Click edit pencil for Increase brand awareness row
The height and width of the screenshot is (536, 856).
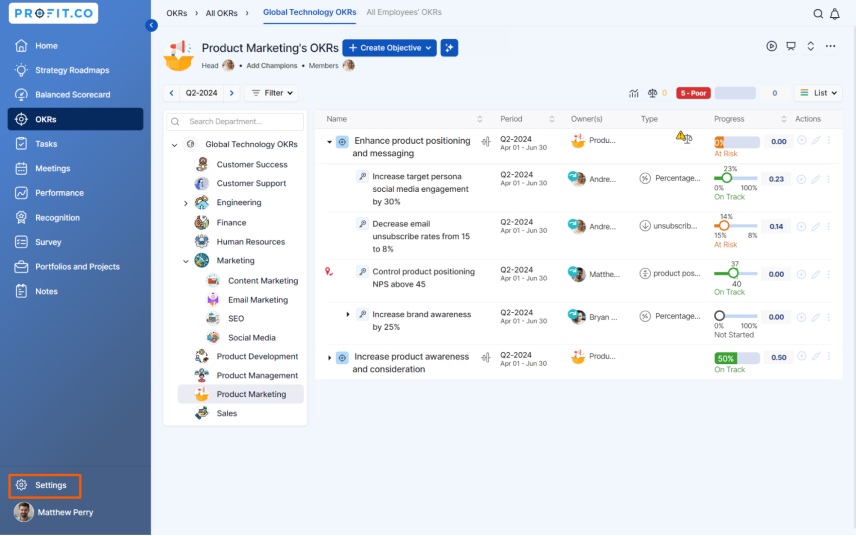pyautogui.click(x=816, y=317)
